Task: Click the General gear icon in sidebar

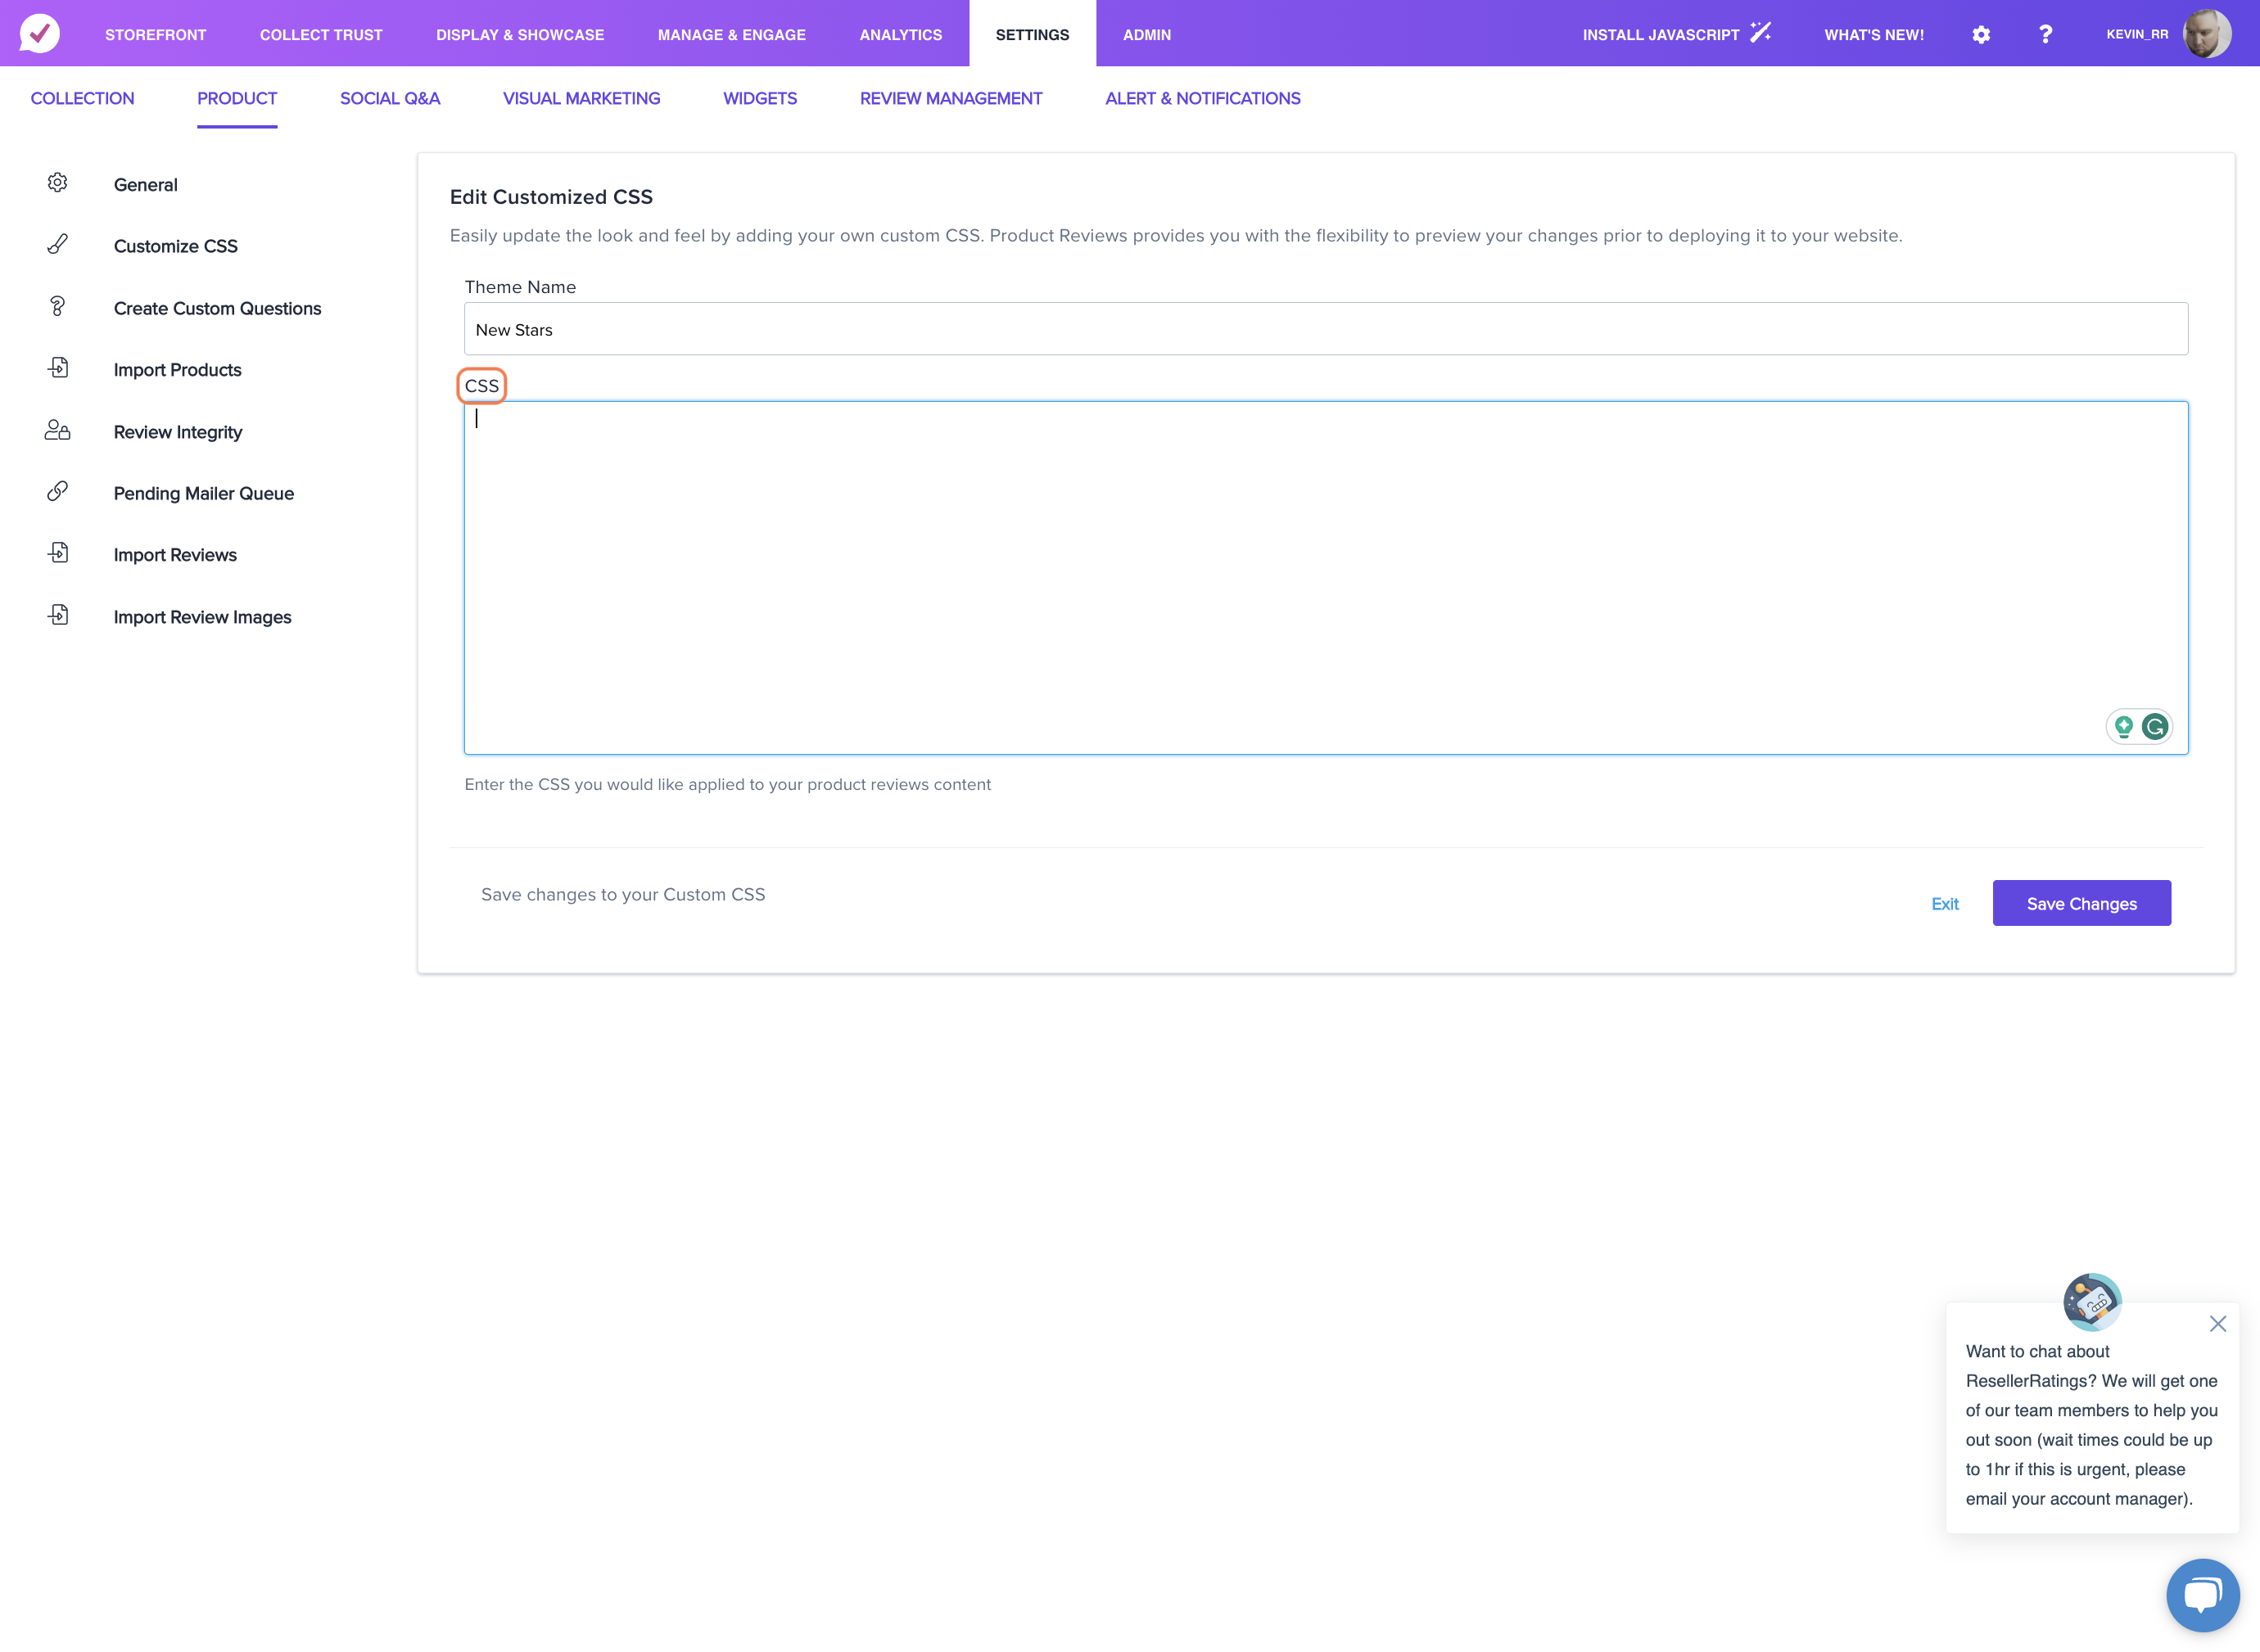Action: coord(58,183)
